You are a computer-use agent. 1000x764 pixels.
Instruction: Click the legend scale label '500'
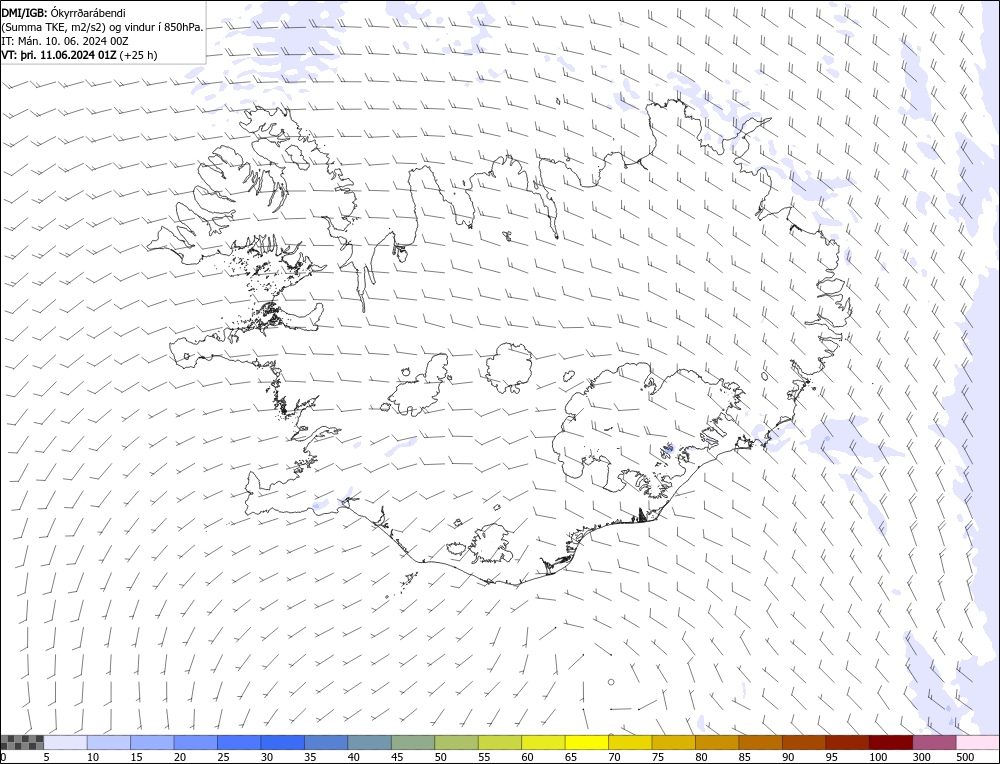click(965, 757)
